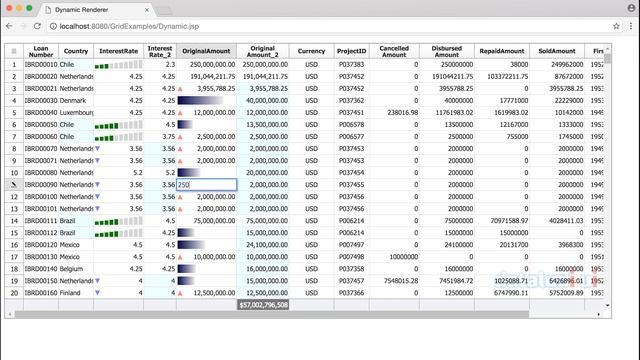Click the blue down triangle in row 19
Image resolution: width=640 pixels, height=360 pixels.
[98, 281]
